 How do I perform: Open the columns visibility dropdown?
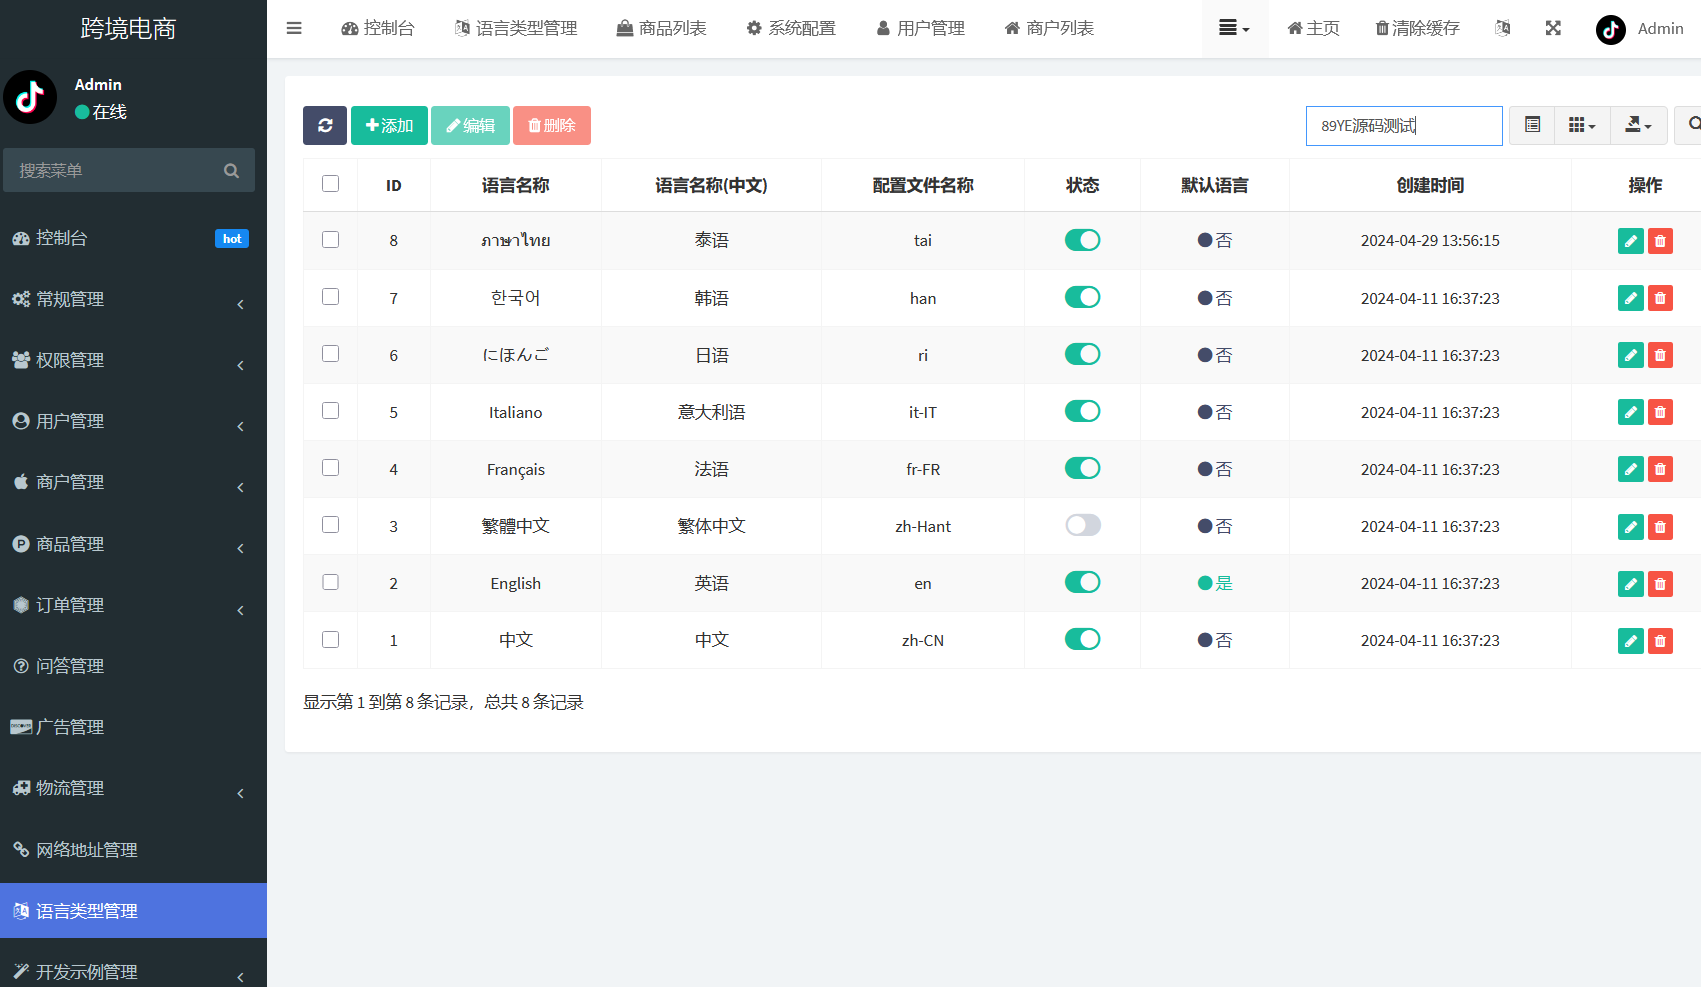[1582, 126]
